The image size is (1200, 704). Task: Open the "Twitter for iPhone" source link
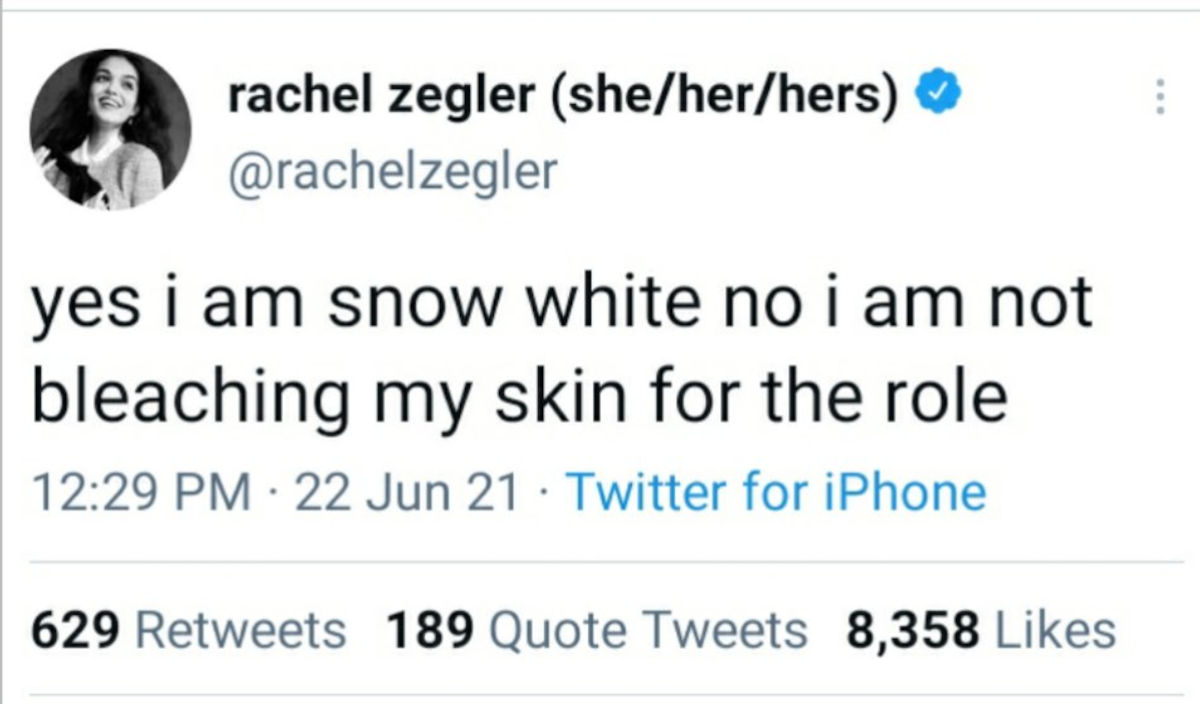776,491
